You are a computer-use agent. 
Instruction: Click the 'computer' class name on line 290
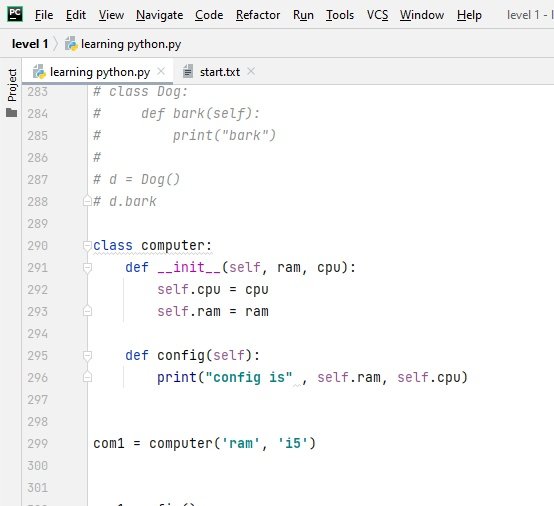[173, 246]
